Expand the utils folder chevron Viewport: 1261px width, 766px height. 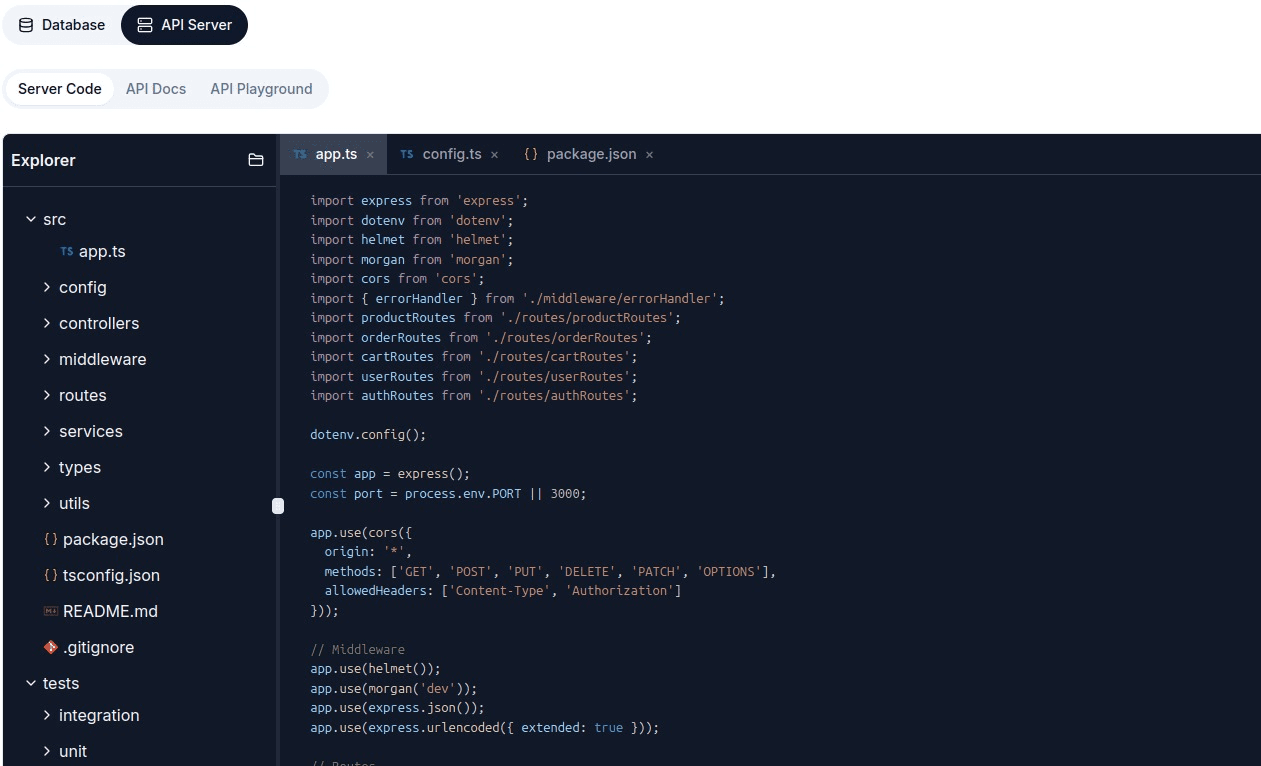pos(47,503)
